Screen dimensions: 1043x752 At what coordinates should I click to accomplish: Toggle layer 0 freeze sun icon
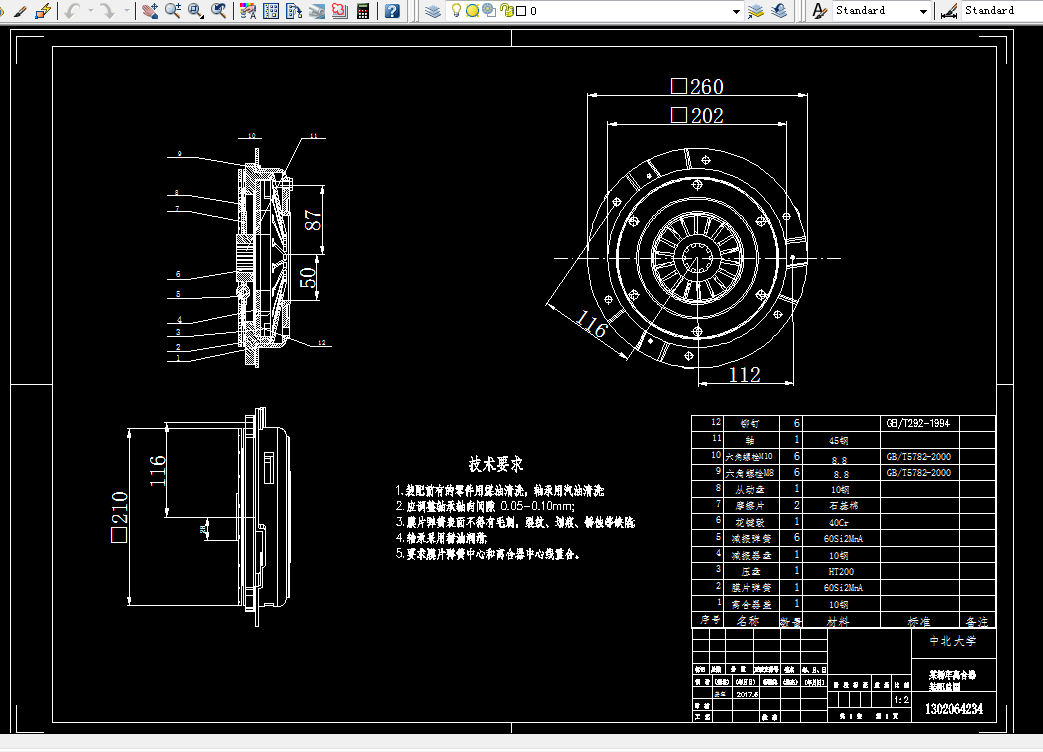click(472, 11)
